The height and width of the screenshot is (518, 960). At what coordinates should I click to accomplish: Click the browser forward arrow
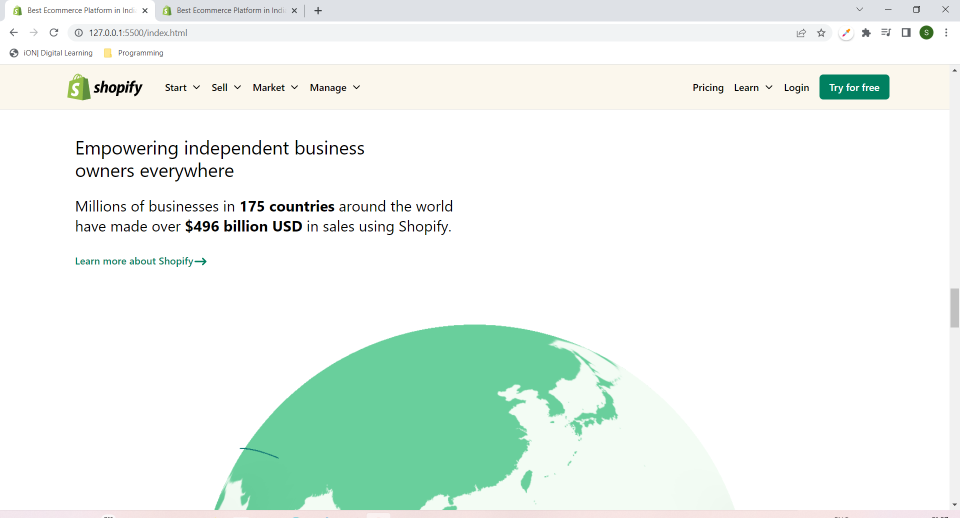coord(34,32)
